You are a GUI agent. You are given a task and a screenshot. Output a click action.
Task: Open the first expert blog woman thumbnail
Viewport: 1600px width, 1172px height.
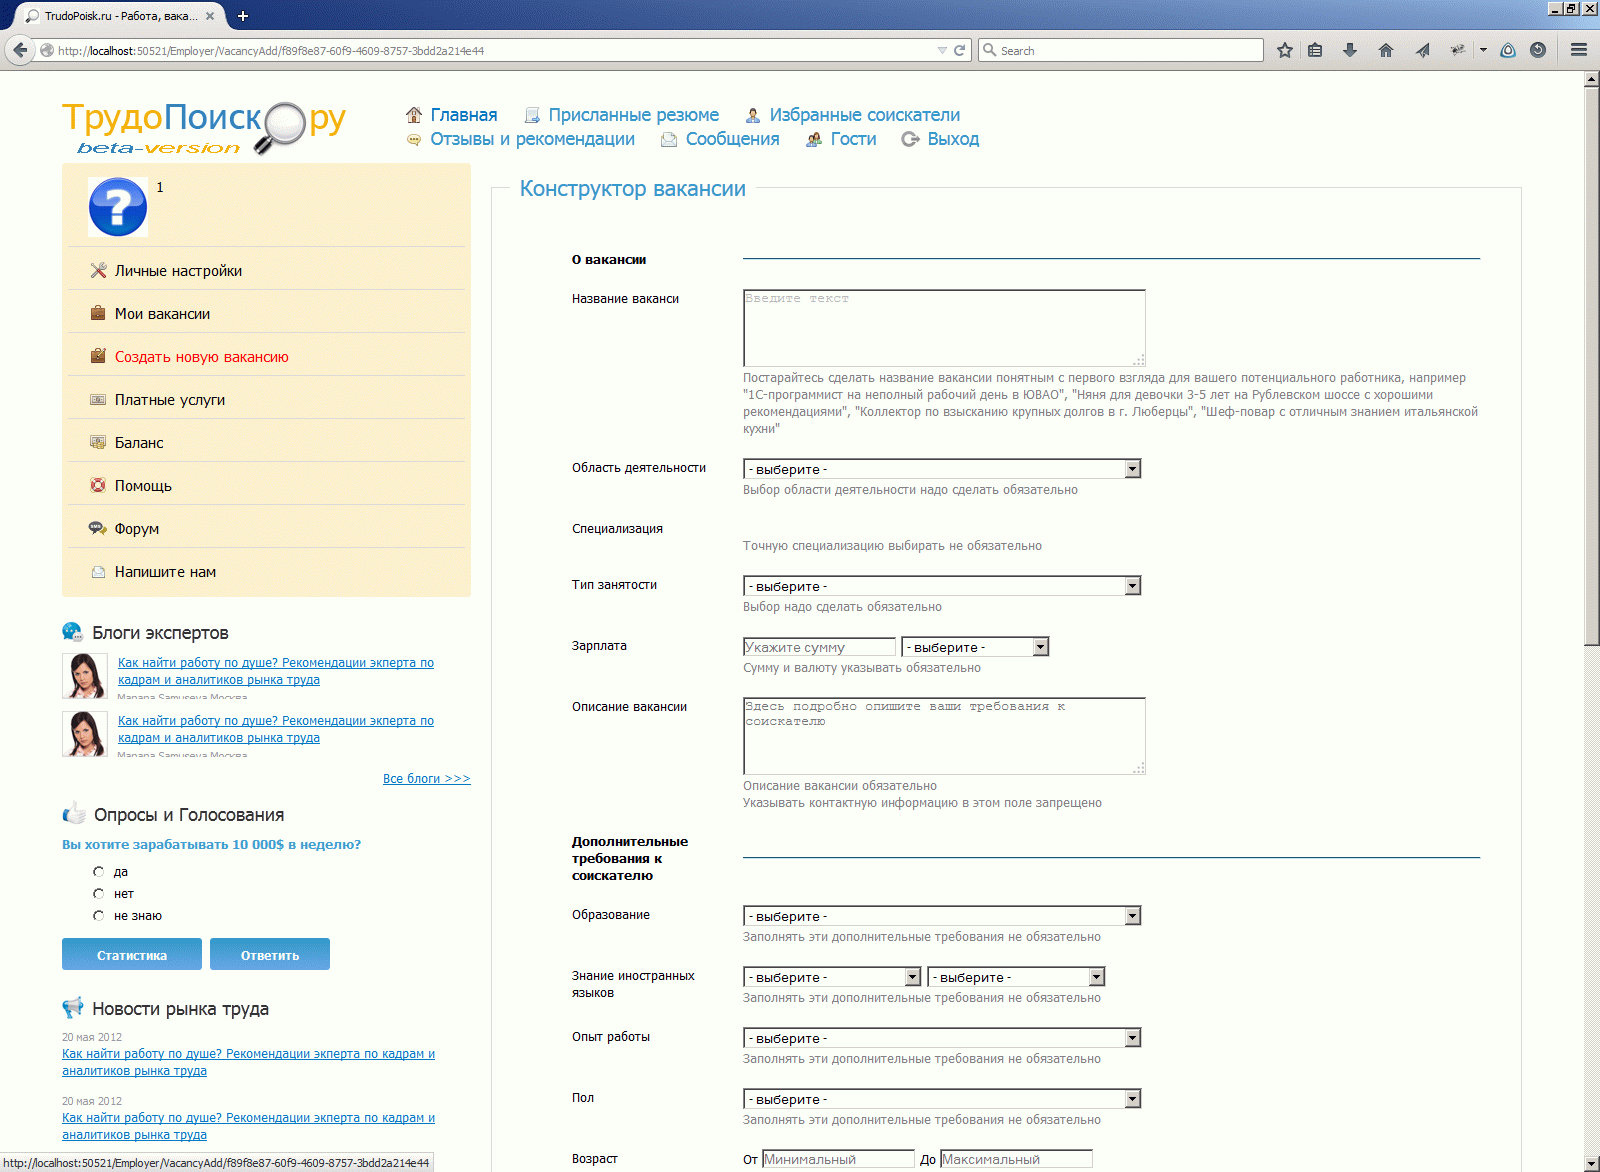[x=85, y=676]
